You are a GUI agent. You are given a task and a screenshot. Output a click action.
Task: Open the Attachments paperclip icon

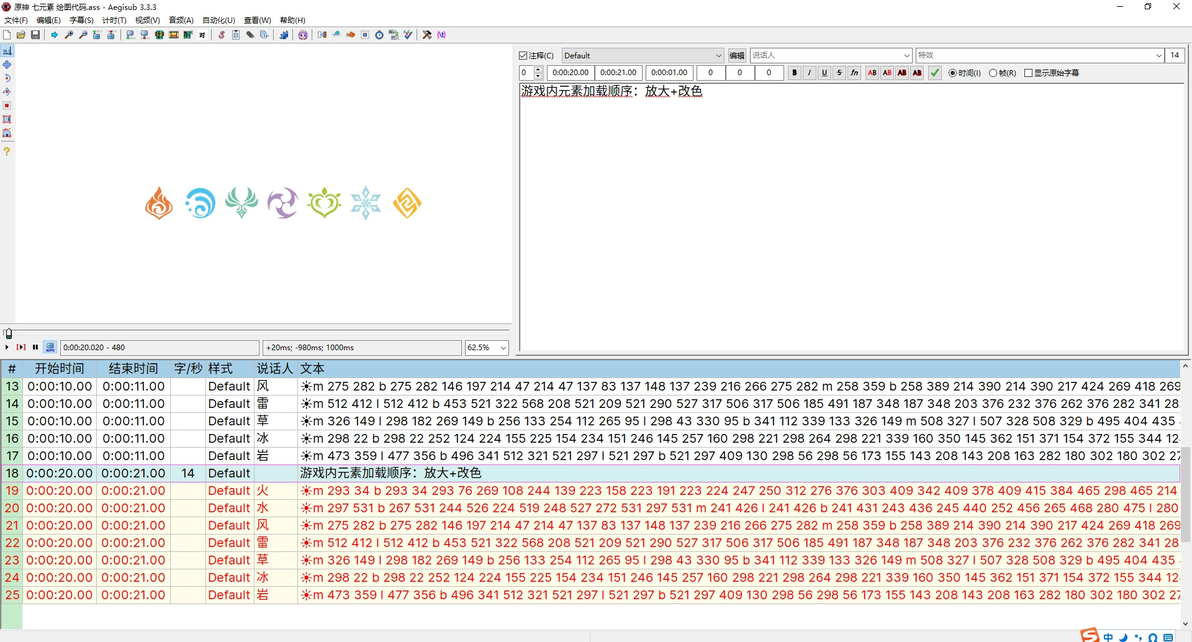click(250, 35)
